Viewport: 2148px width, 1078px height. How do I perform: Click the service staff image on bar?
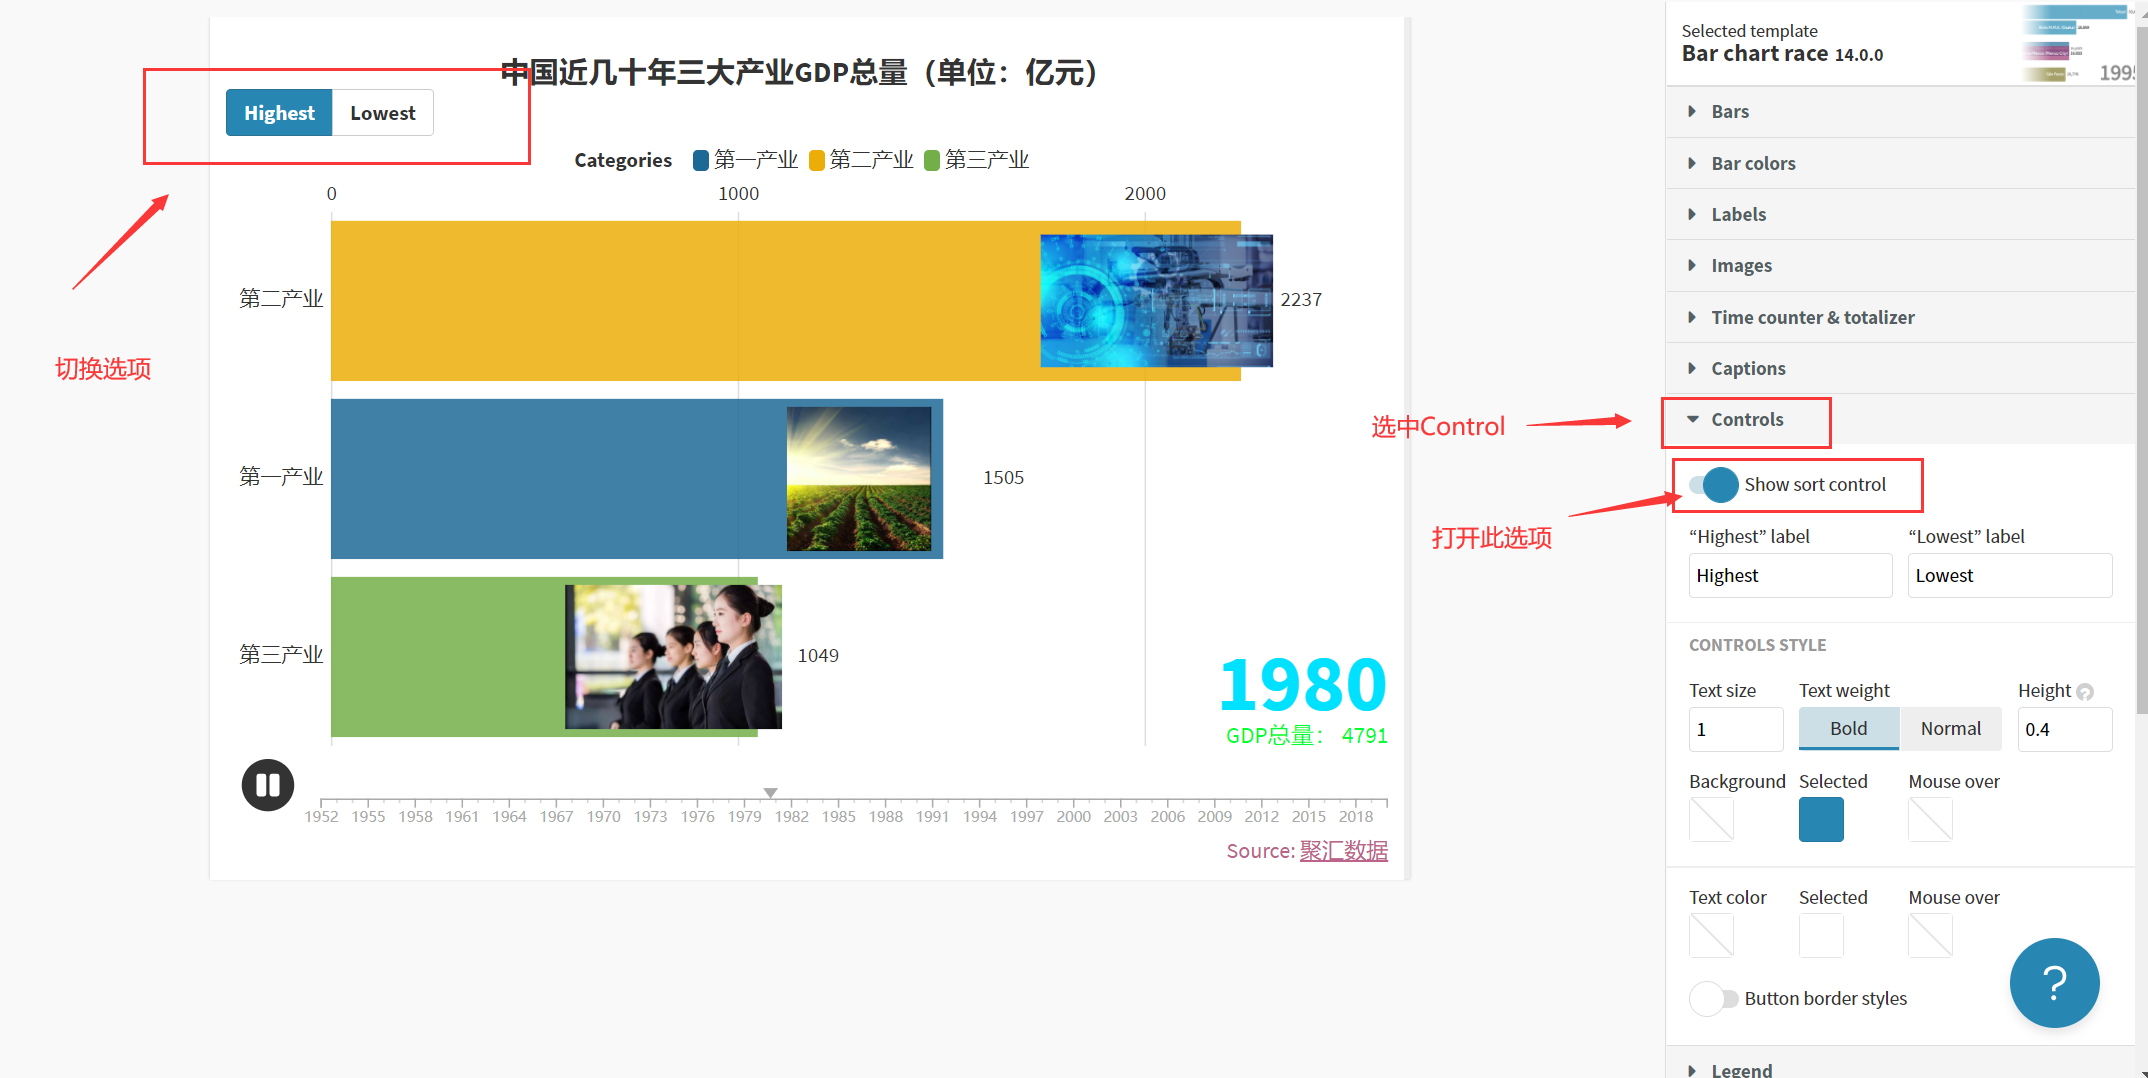[673, 656]
